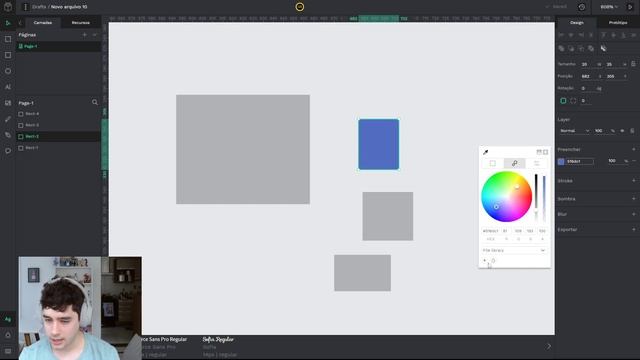Viewport: 640px width, 360px height.
Task: Select the Rectangle tool
Action: pos(8,55)
